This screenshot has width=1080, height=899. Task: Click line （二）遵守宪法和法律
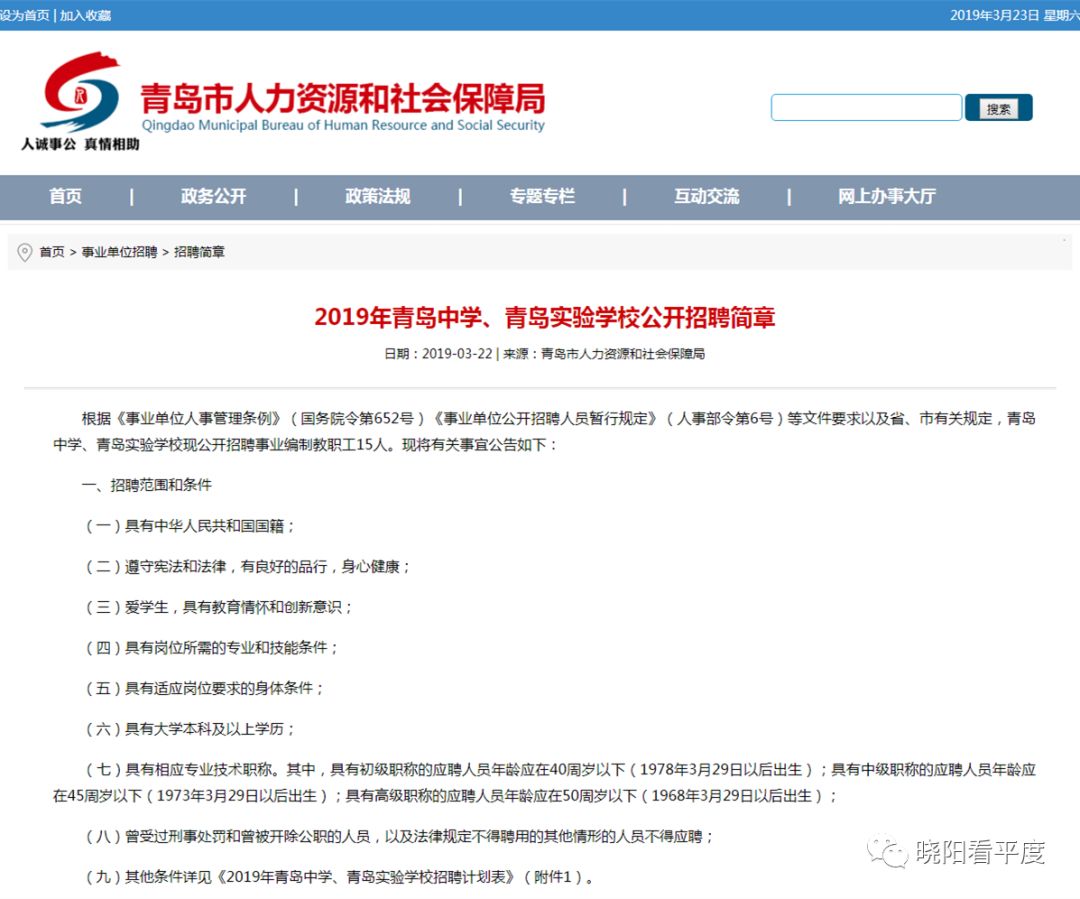point(247,567)
